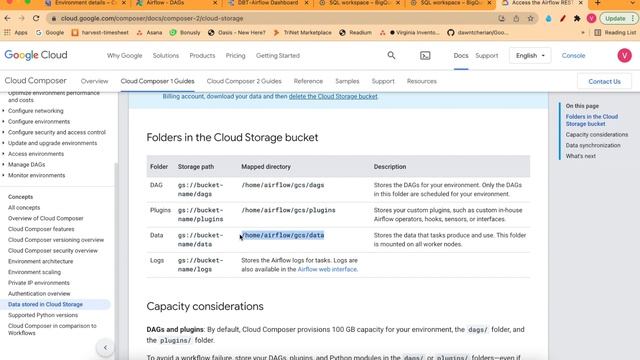640x360 pixels.
Task: Follow the delete the Cloud Storage bucket link
Action: 333,96
